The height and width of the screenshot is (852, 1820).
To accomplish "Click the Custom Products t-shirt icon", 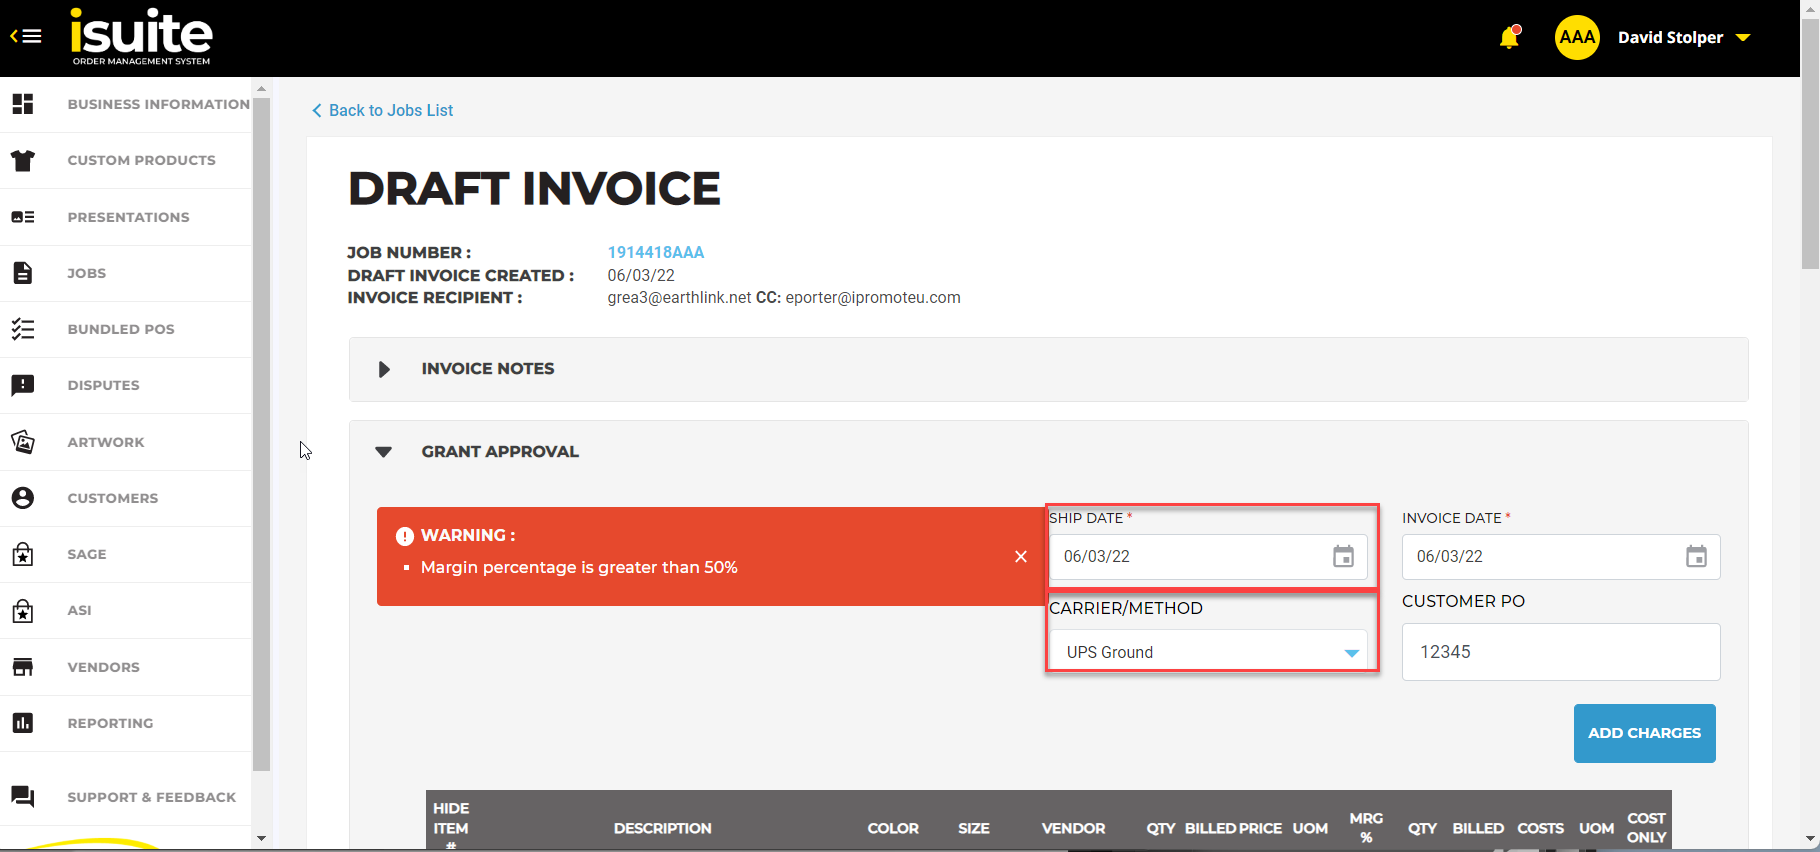I will click(x=23, y=160).
